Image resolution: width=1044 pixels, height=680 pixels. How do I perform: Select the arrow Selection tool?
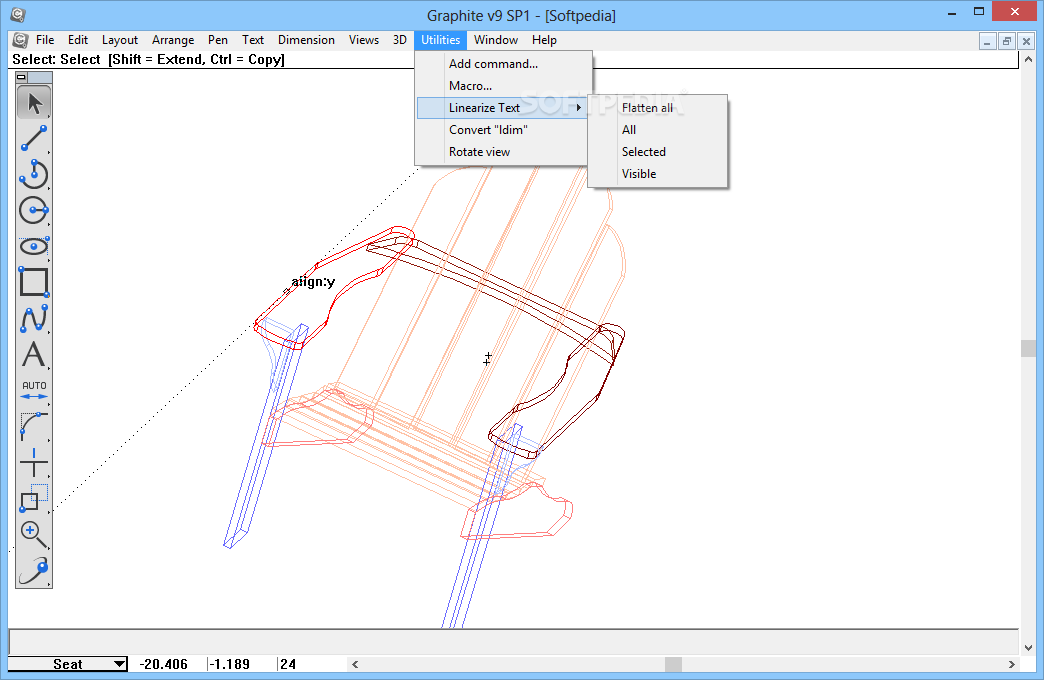click(34, 103)
